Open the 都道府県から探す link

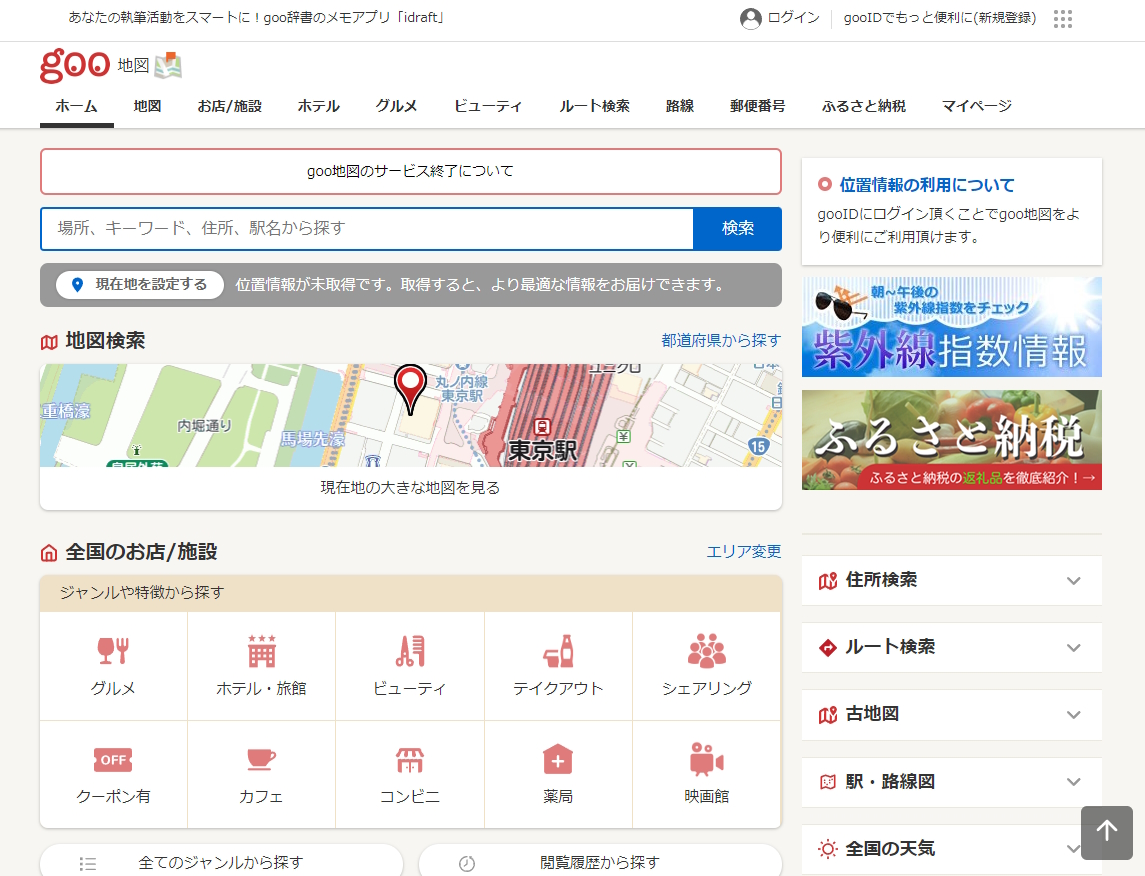(721, 340)
